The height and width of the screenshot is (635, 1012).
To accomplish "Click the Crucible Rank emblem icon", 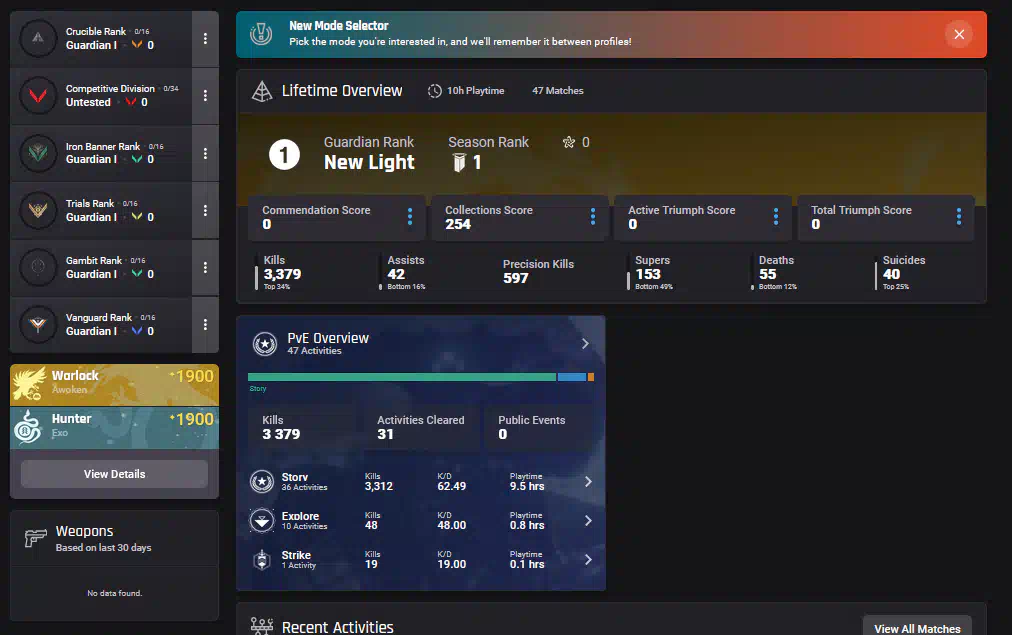I will [x=38, y=38].
